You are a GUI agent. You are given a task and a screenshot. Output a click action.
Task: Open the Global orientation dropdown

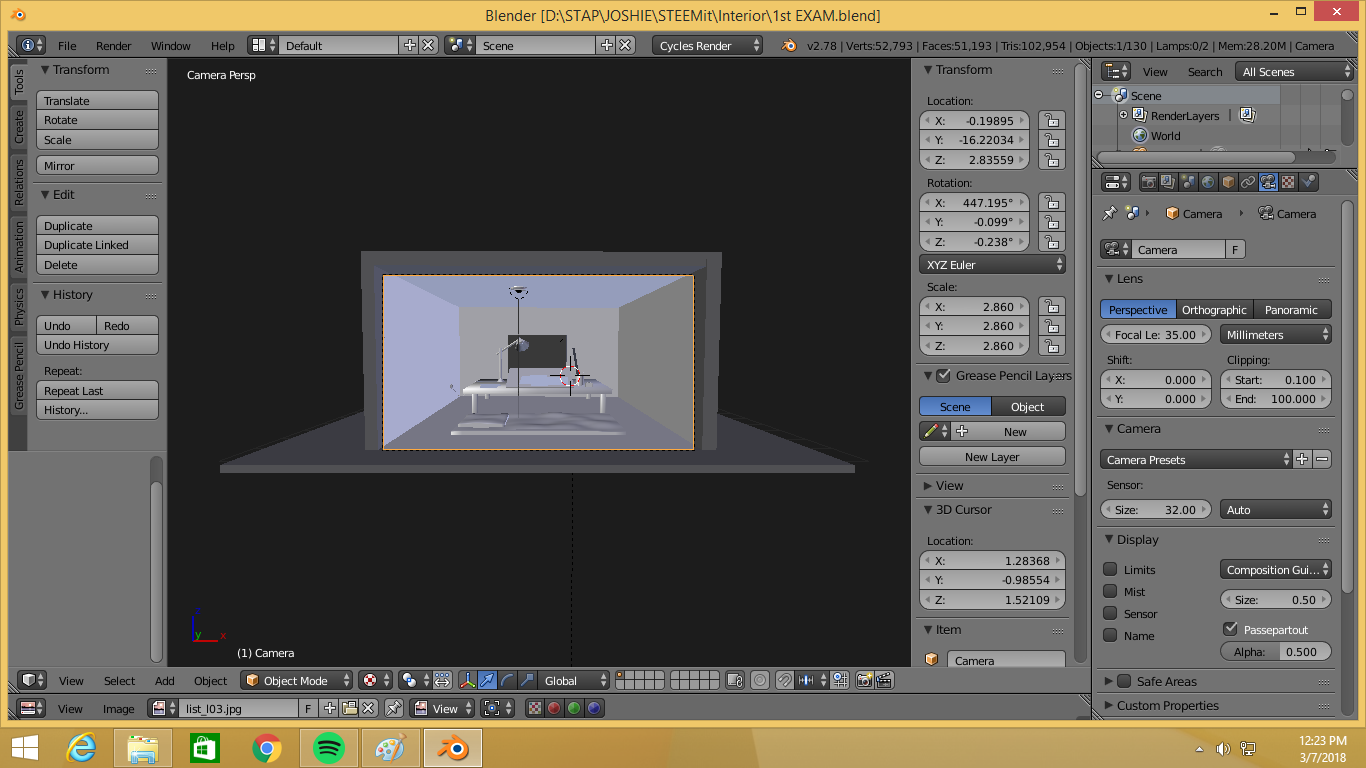[x=575, y=680]
